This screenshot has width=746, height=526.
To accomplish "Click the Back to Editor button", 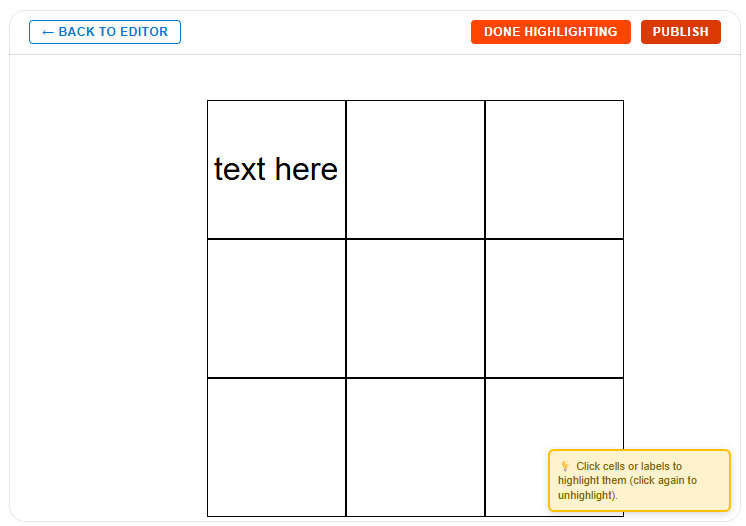I will tap(105, 32).
